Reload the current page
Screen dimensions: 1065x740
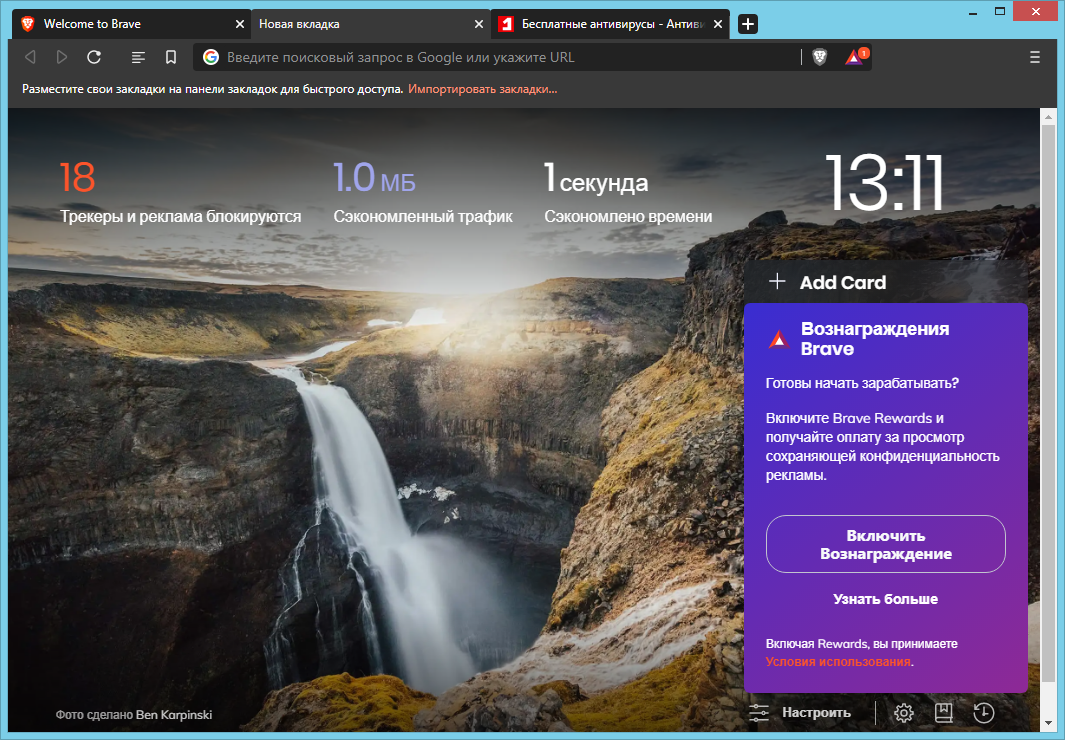[94, 57]
